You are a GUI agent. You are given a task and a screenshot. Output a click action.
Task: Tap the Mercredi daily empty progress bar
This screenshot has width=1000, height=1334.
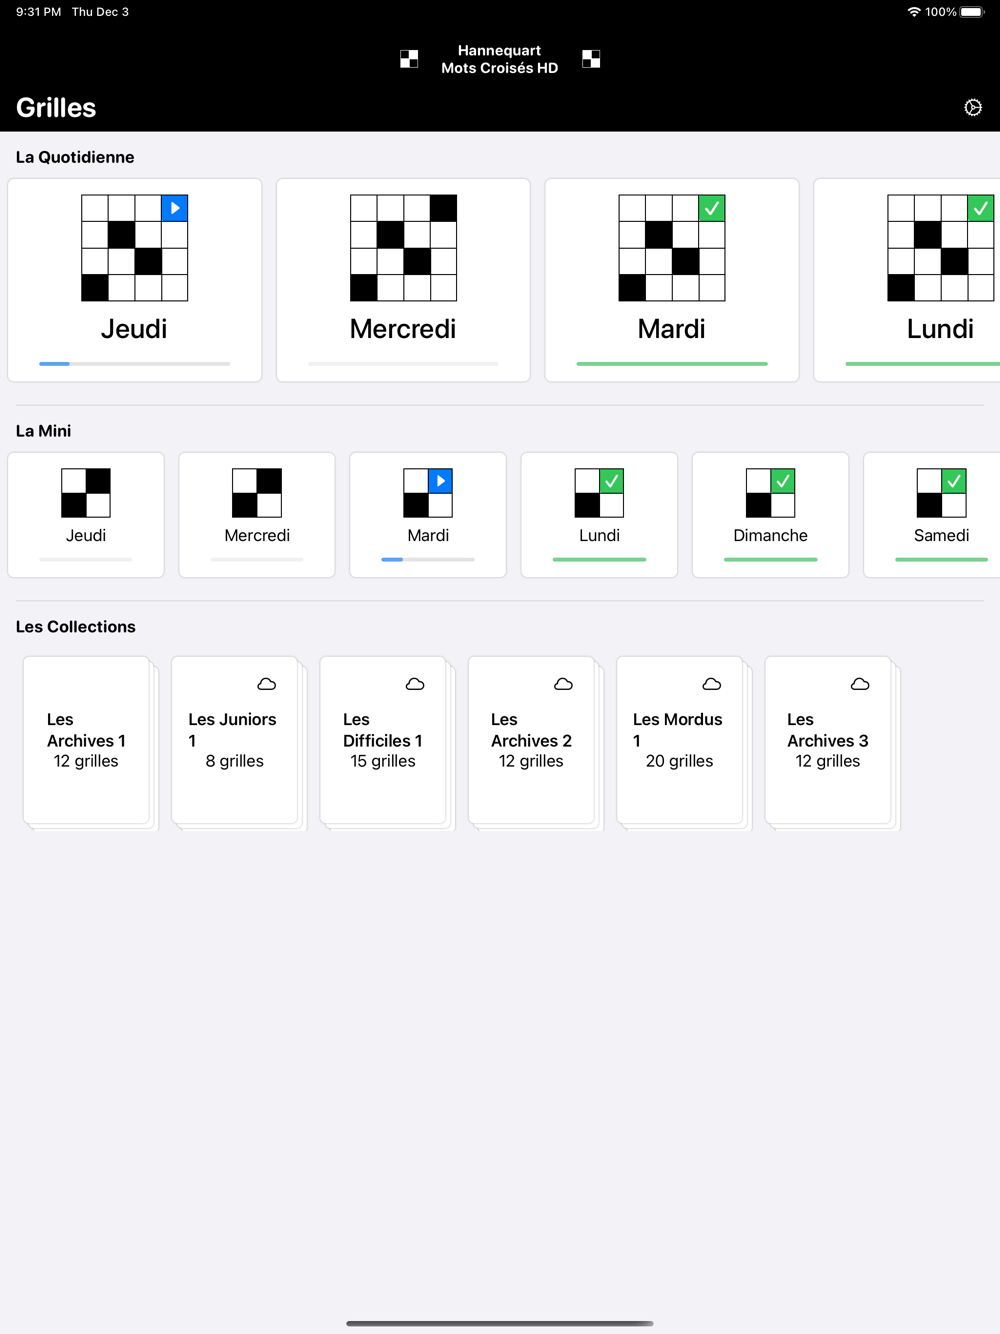coord(403,364)
